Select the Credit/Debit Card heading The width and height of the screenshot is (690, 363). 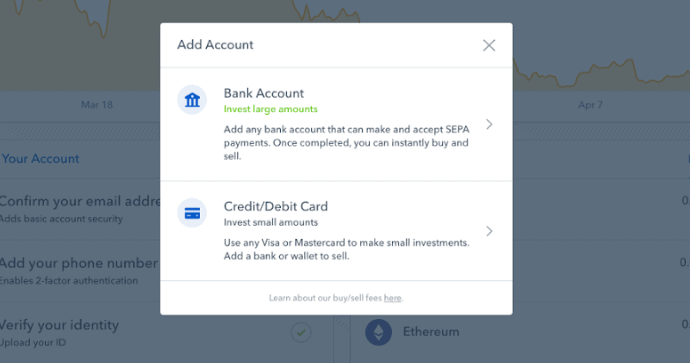click(x=275, y=206)
